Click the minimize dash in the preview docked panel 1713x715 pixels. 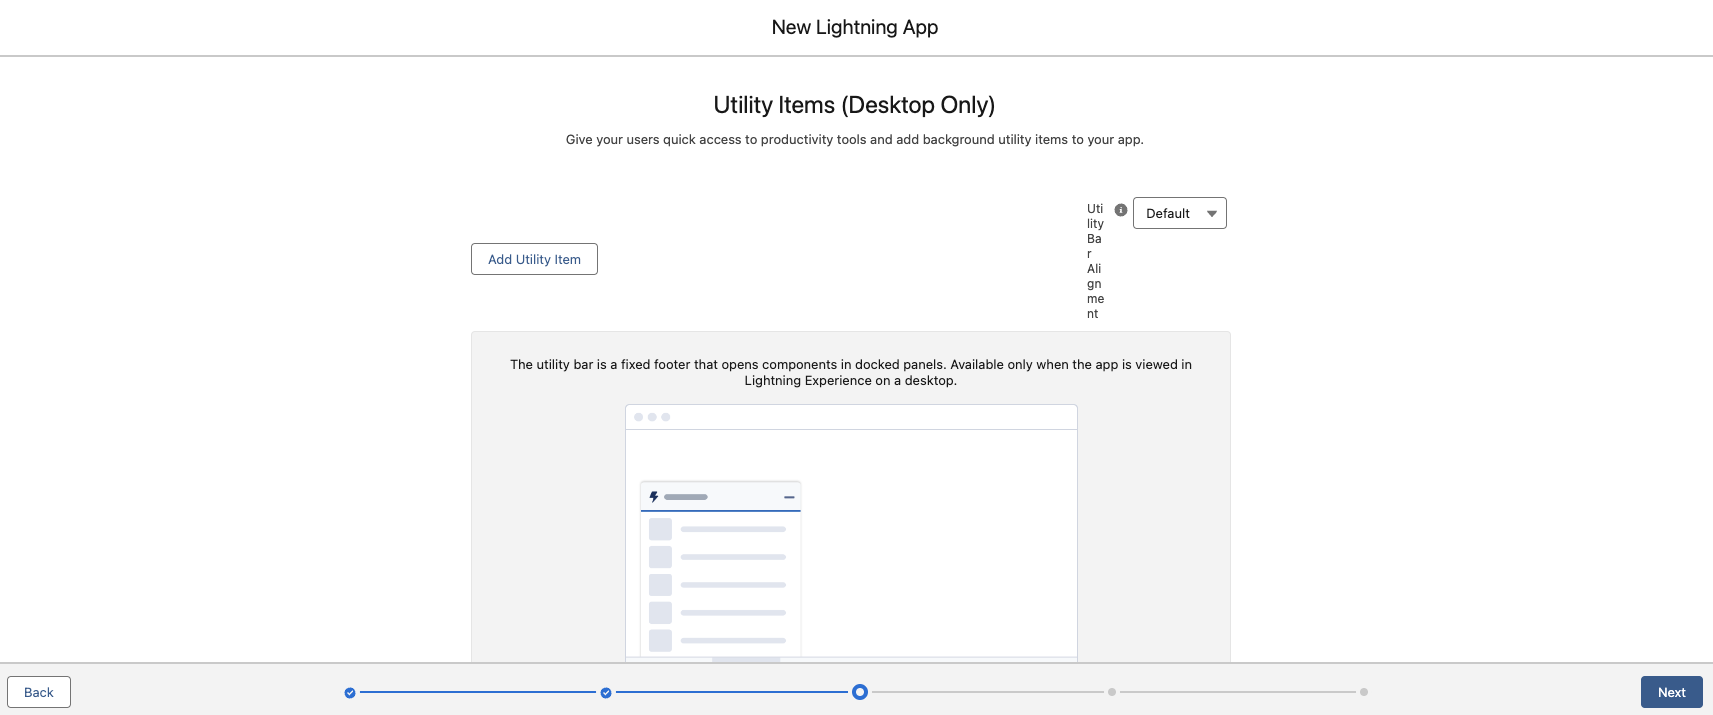(x=789, y=497)
